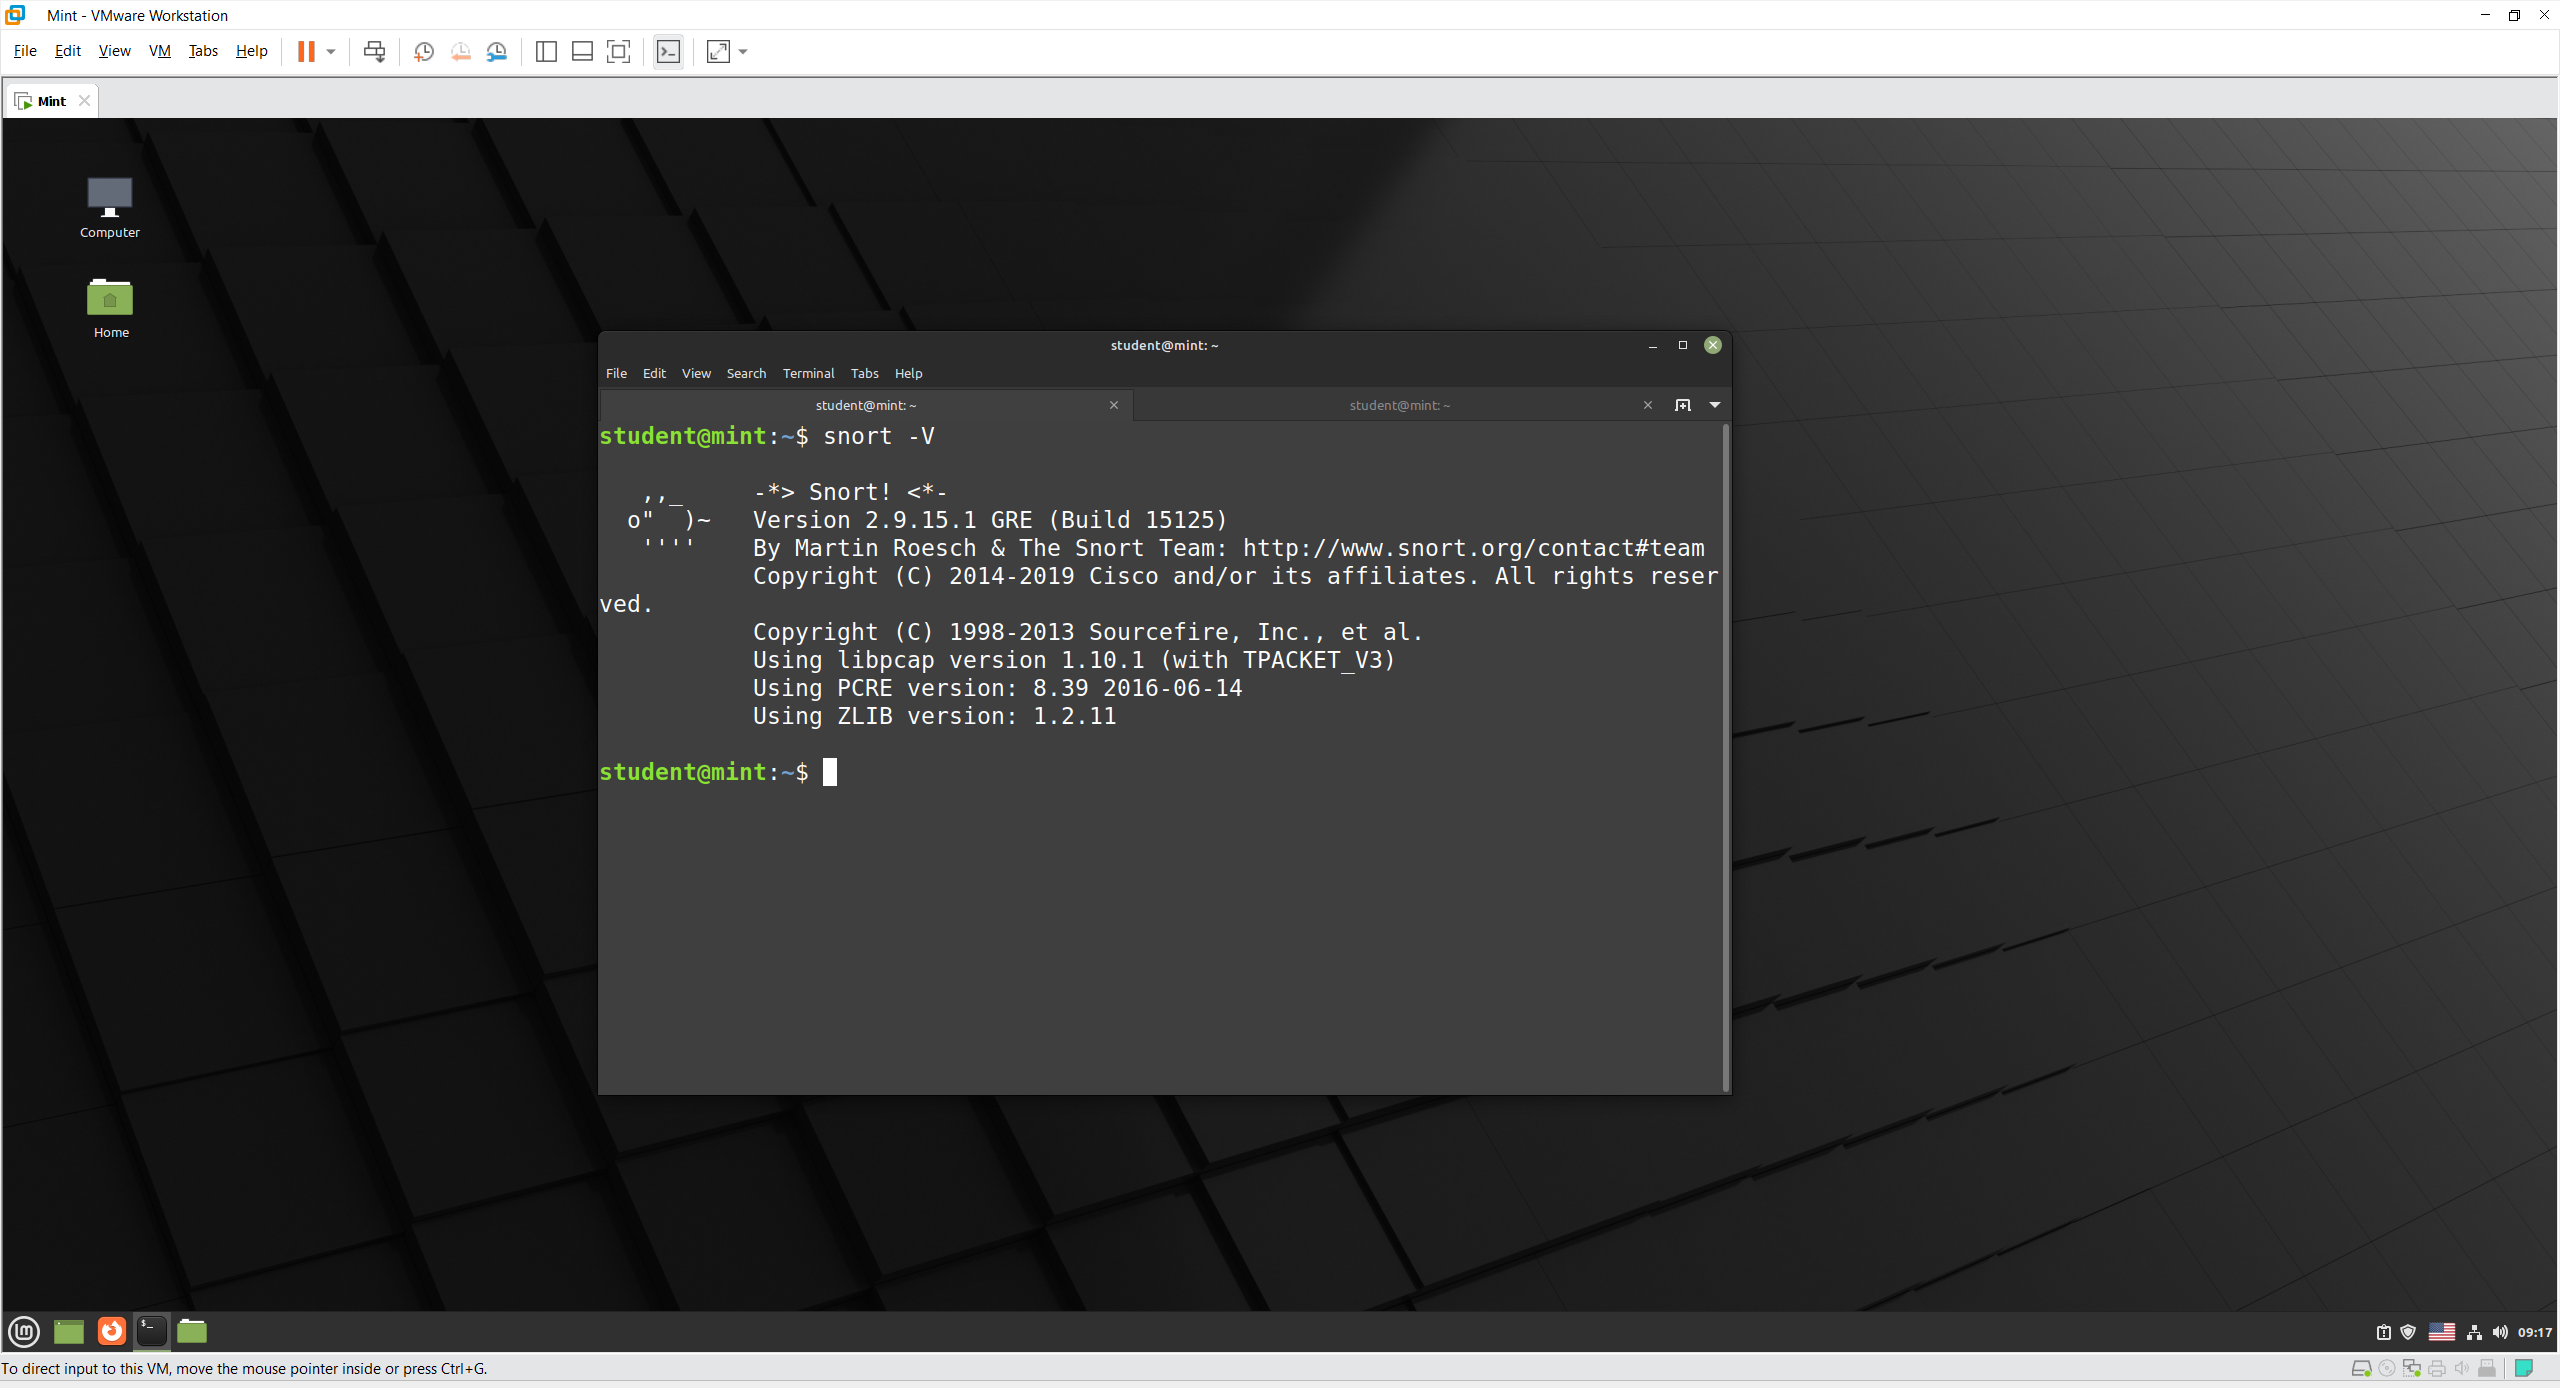Take a snapshot with the clock icon
The image size is (2560, 1388).
[x=424, y=51]
